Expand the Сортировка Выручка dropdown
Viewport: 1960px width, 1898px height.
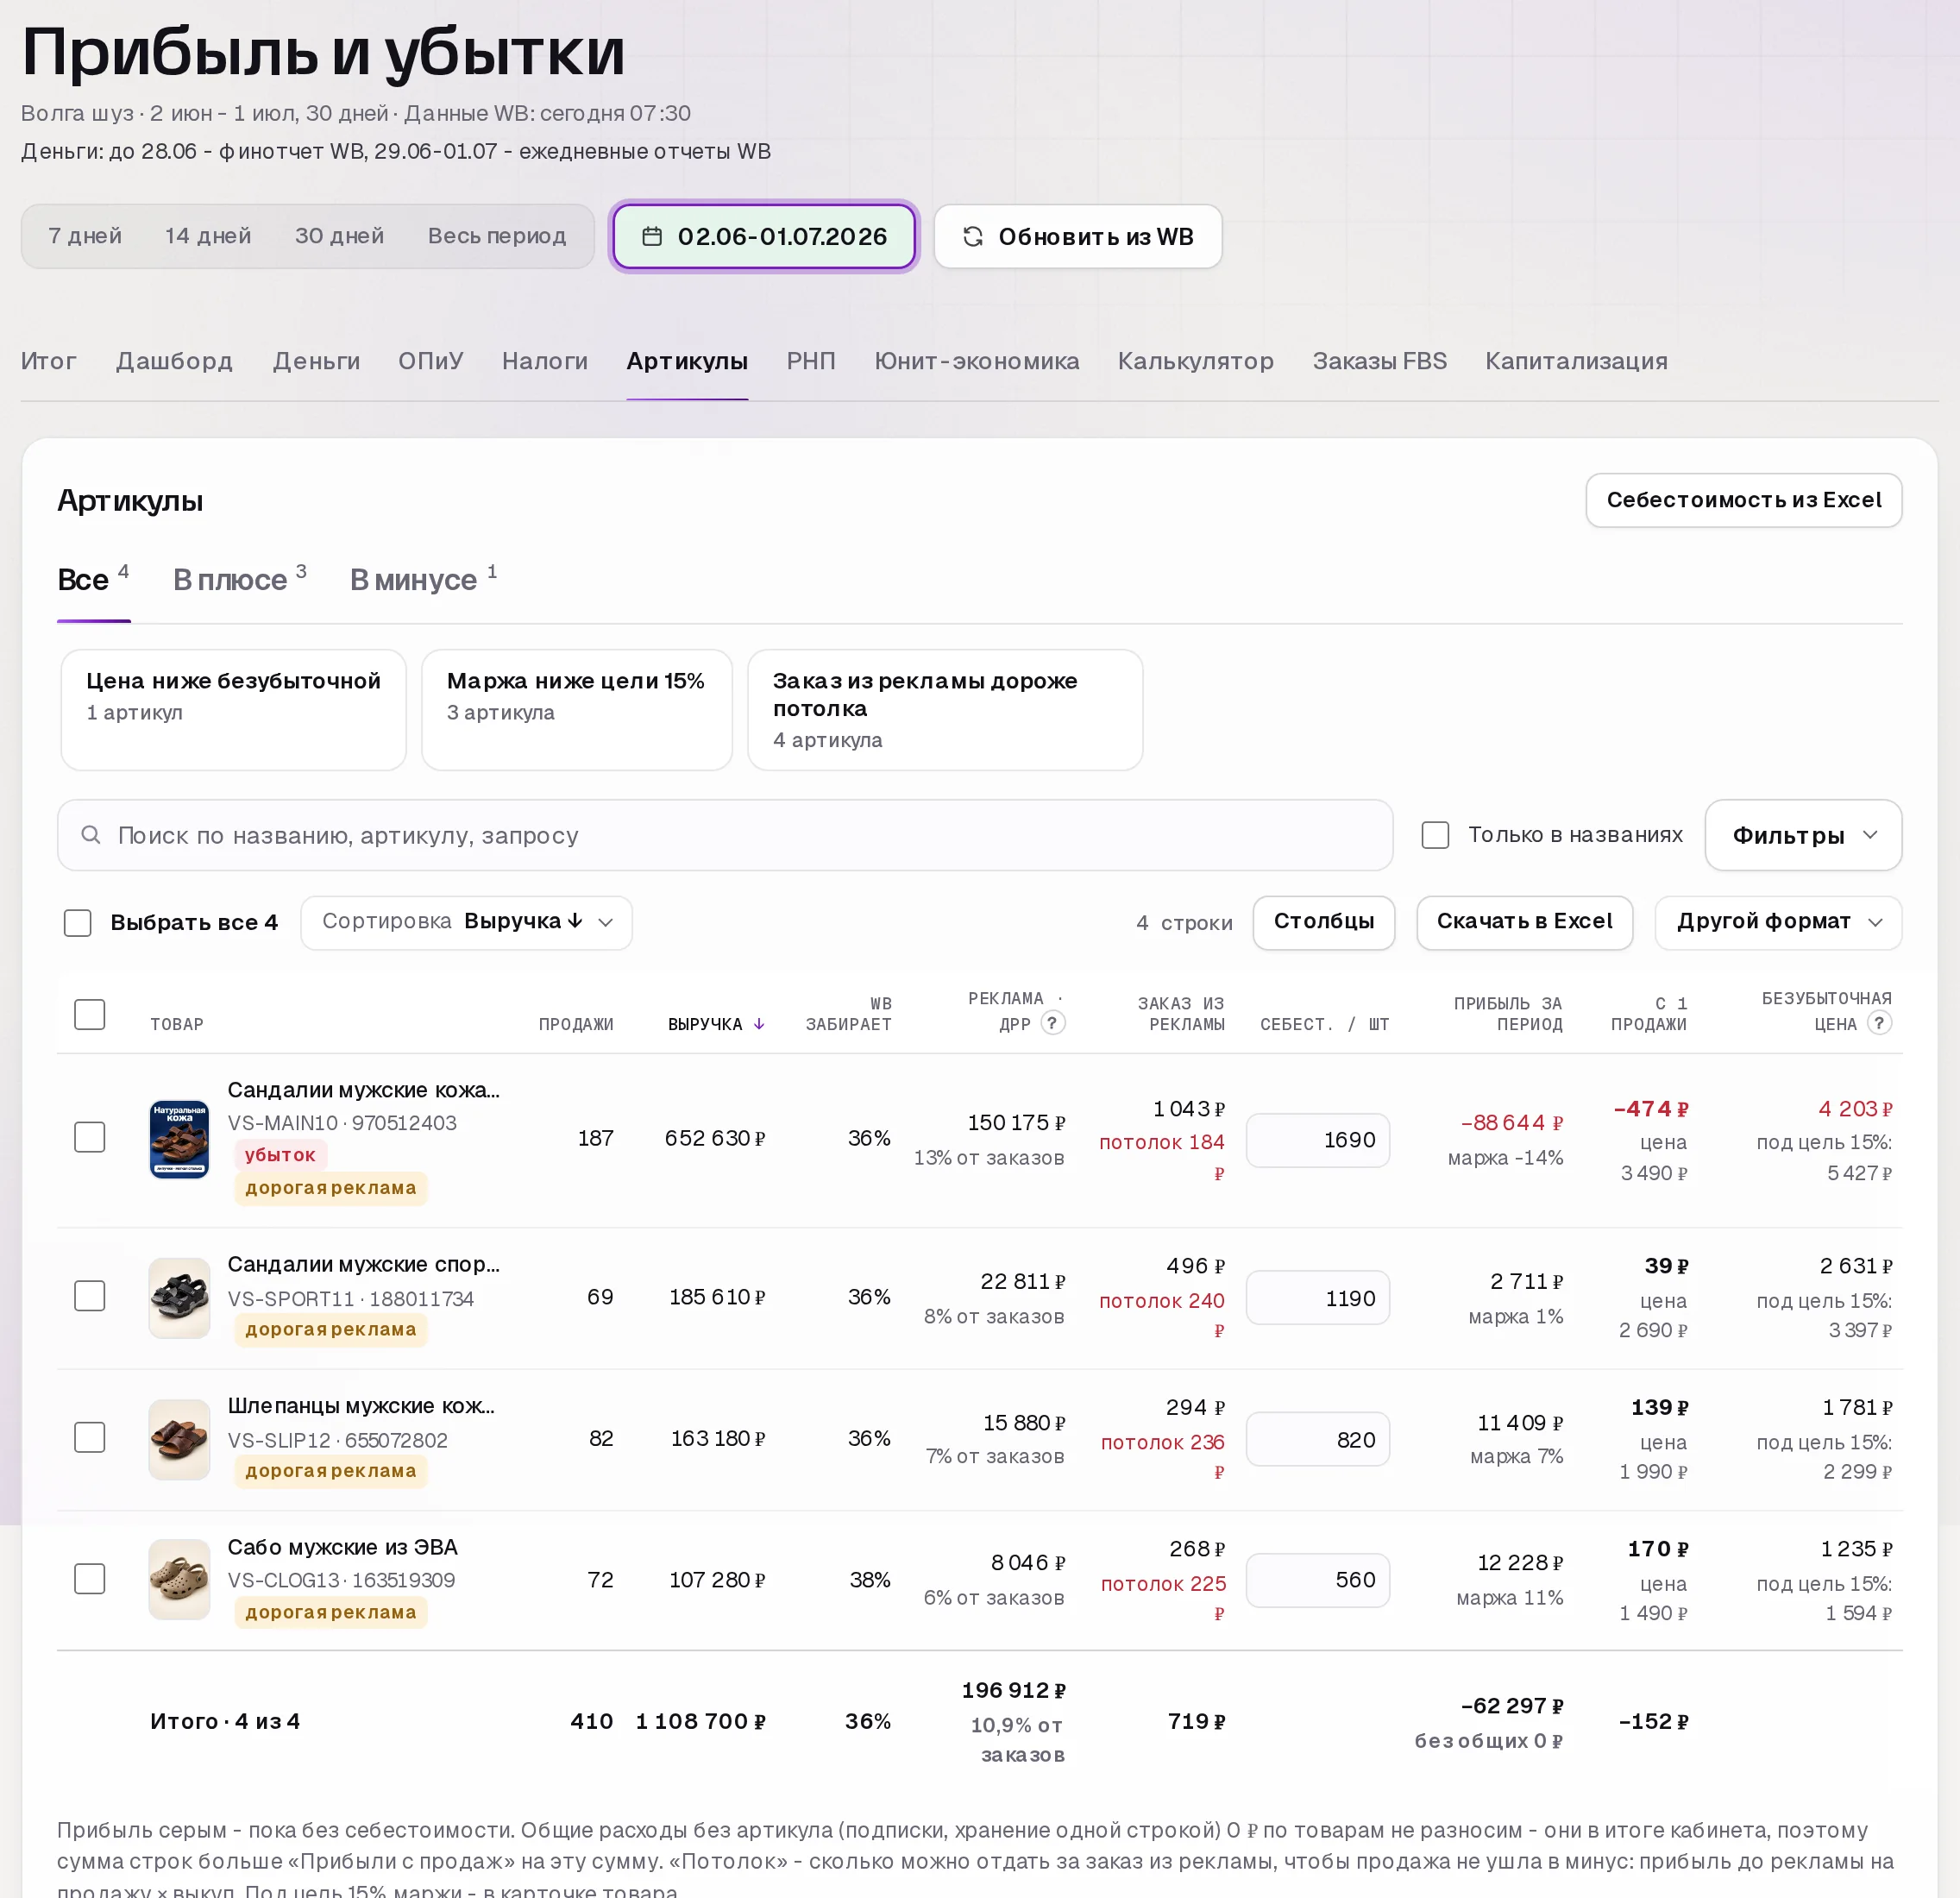(466, 922)
